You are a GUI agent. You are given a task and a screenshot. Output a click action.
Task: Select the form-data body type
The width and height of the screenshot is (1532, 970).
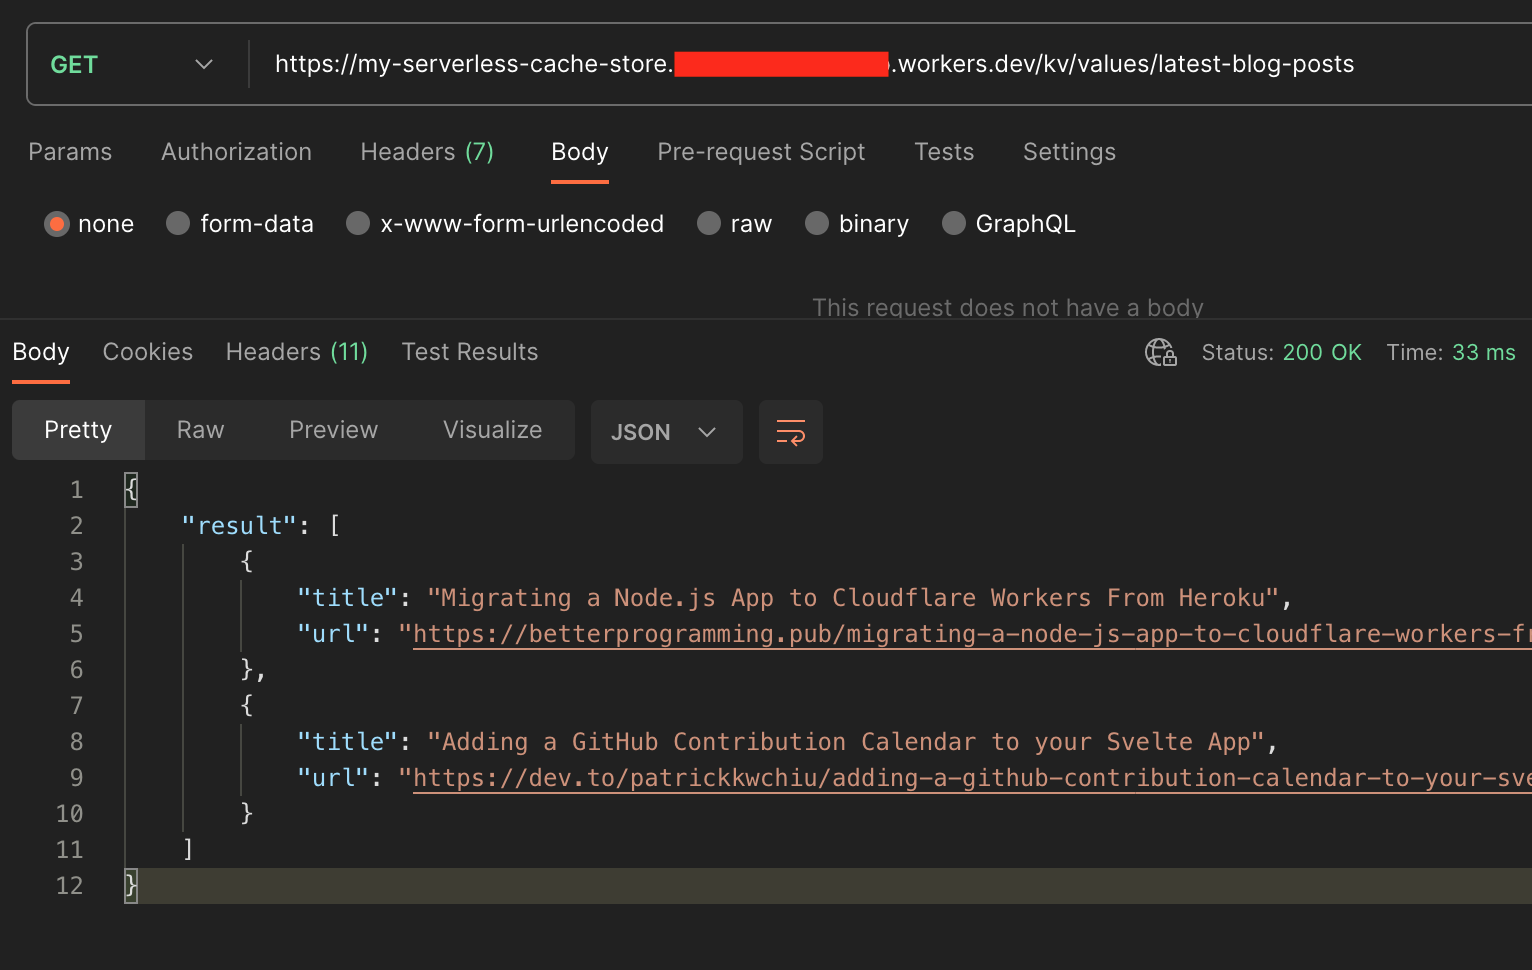pyautogui.click(x=240, y=224)
